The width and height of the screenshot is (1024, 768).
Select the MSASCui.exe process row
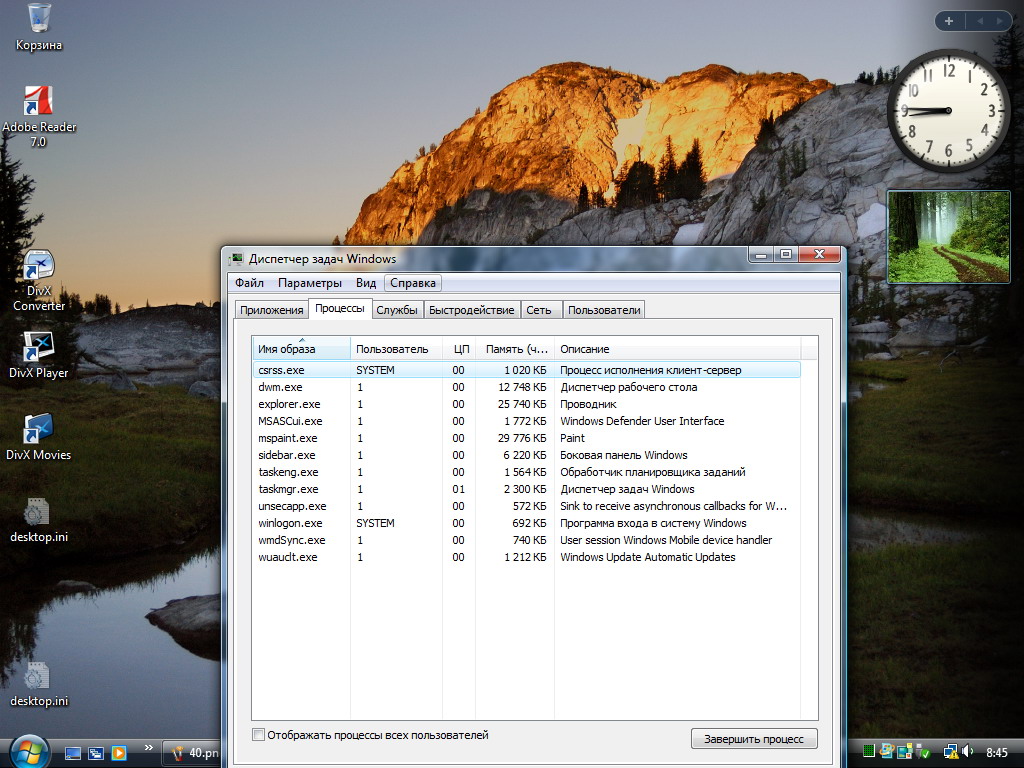tap(526, 421)
